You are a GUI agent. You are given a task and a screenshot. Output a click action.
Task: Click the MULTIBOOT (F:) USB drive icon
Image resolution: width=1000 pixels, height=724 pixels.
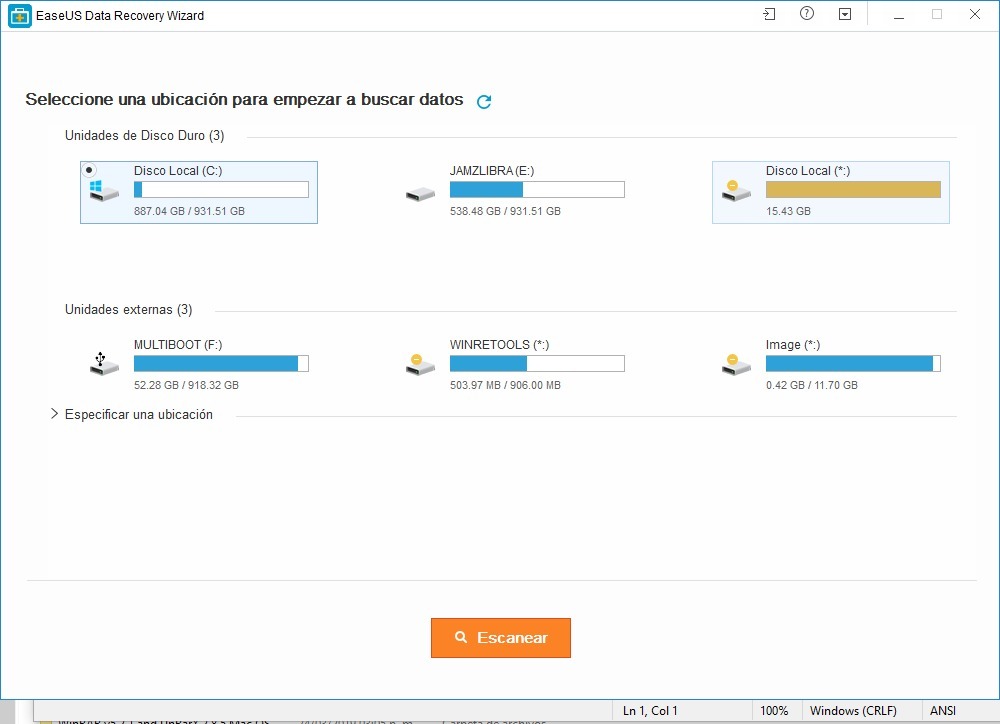click(x=104, y=364)
